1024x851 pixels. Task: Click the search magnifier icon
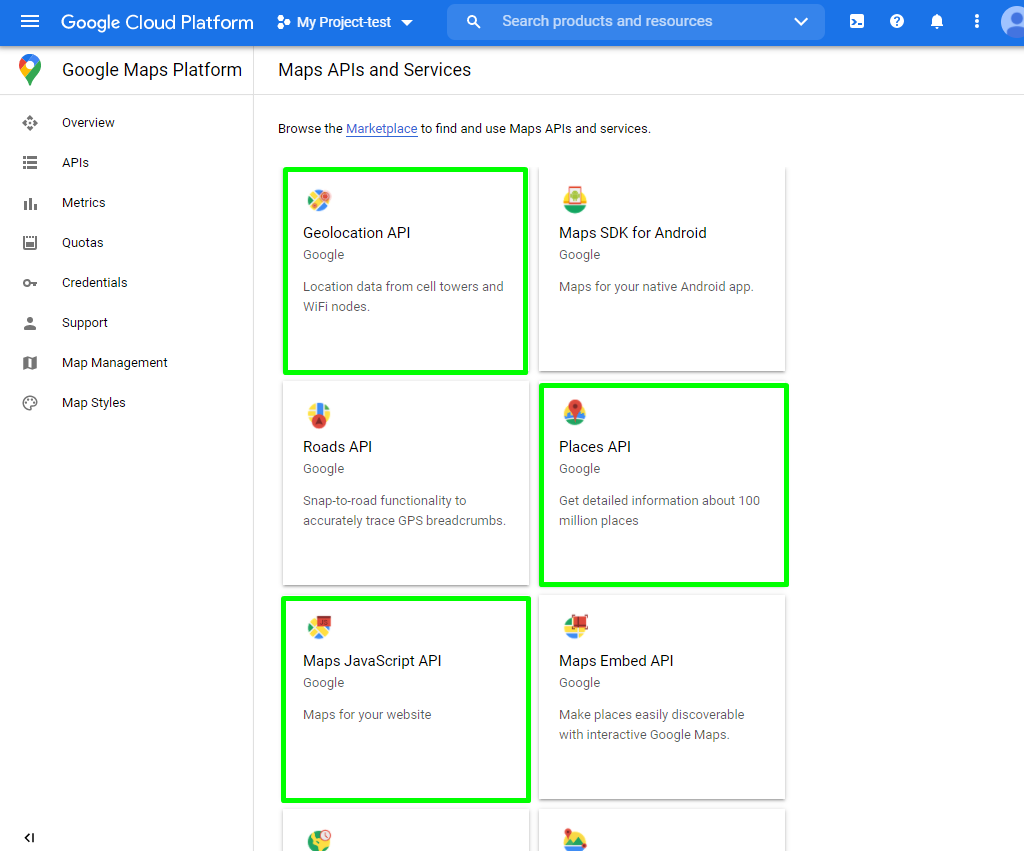[x=473, y=22]
